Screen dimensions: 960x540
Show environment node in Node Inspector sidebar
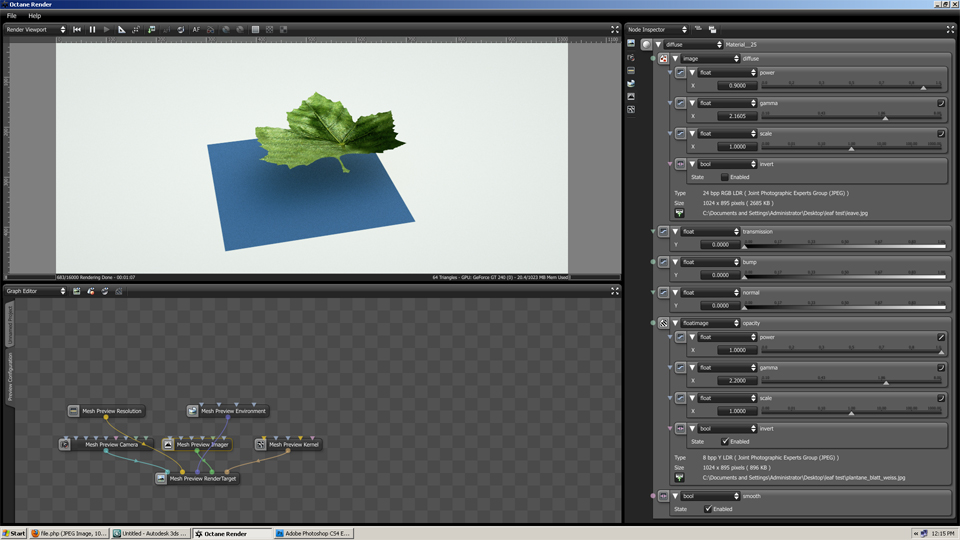[x=631, y=83]
